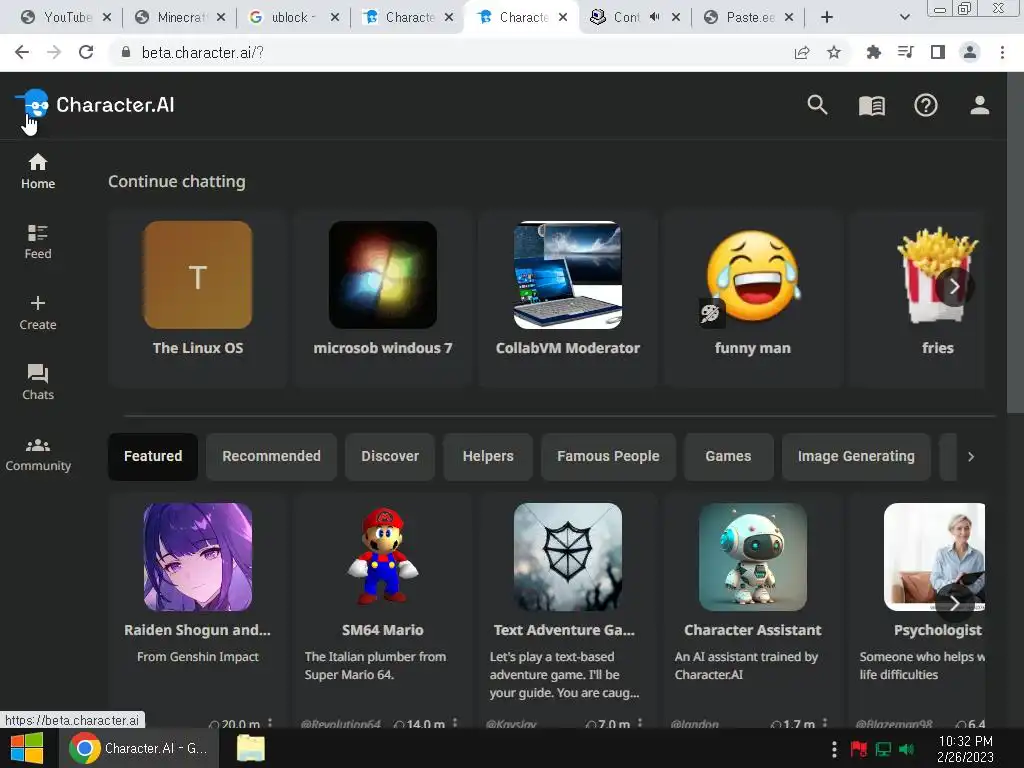
Task: Select the Featured category tab
Action: [x=153, y=456]
